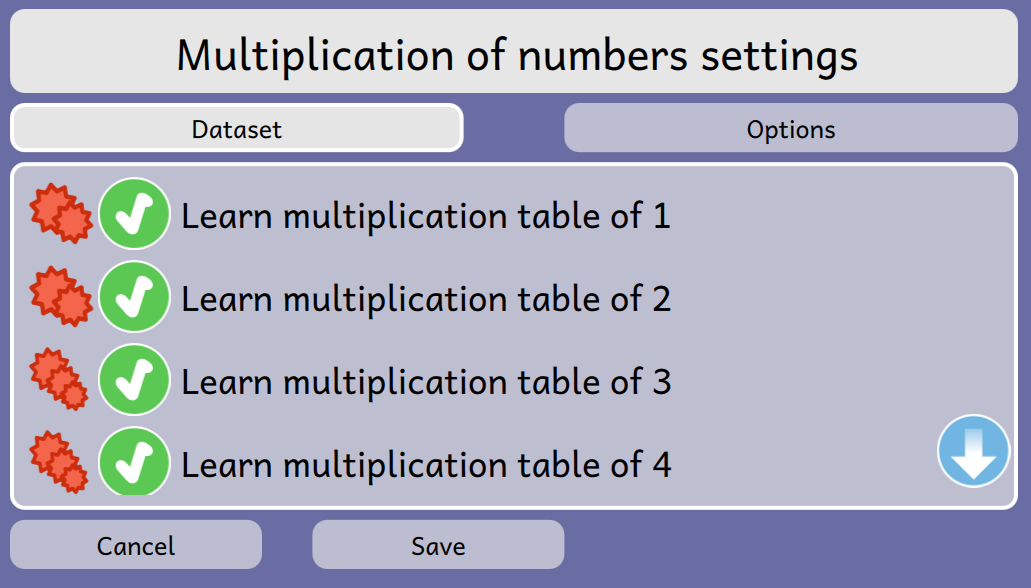Click the difficulty stars icon for table of 1
This screenshot has width=1031, height=588.
(61, 214)
